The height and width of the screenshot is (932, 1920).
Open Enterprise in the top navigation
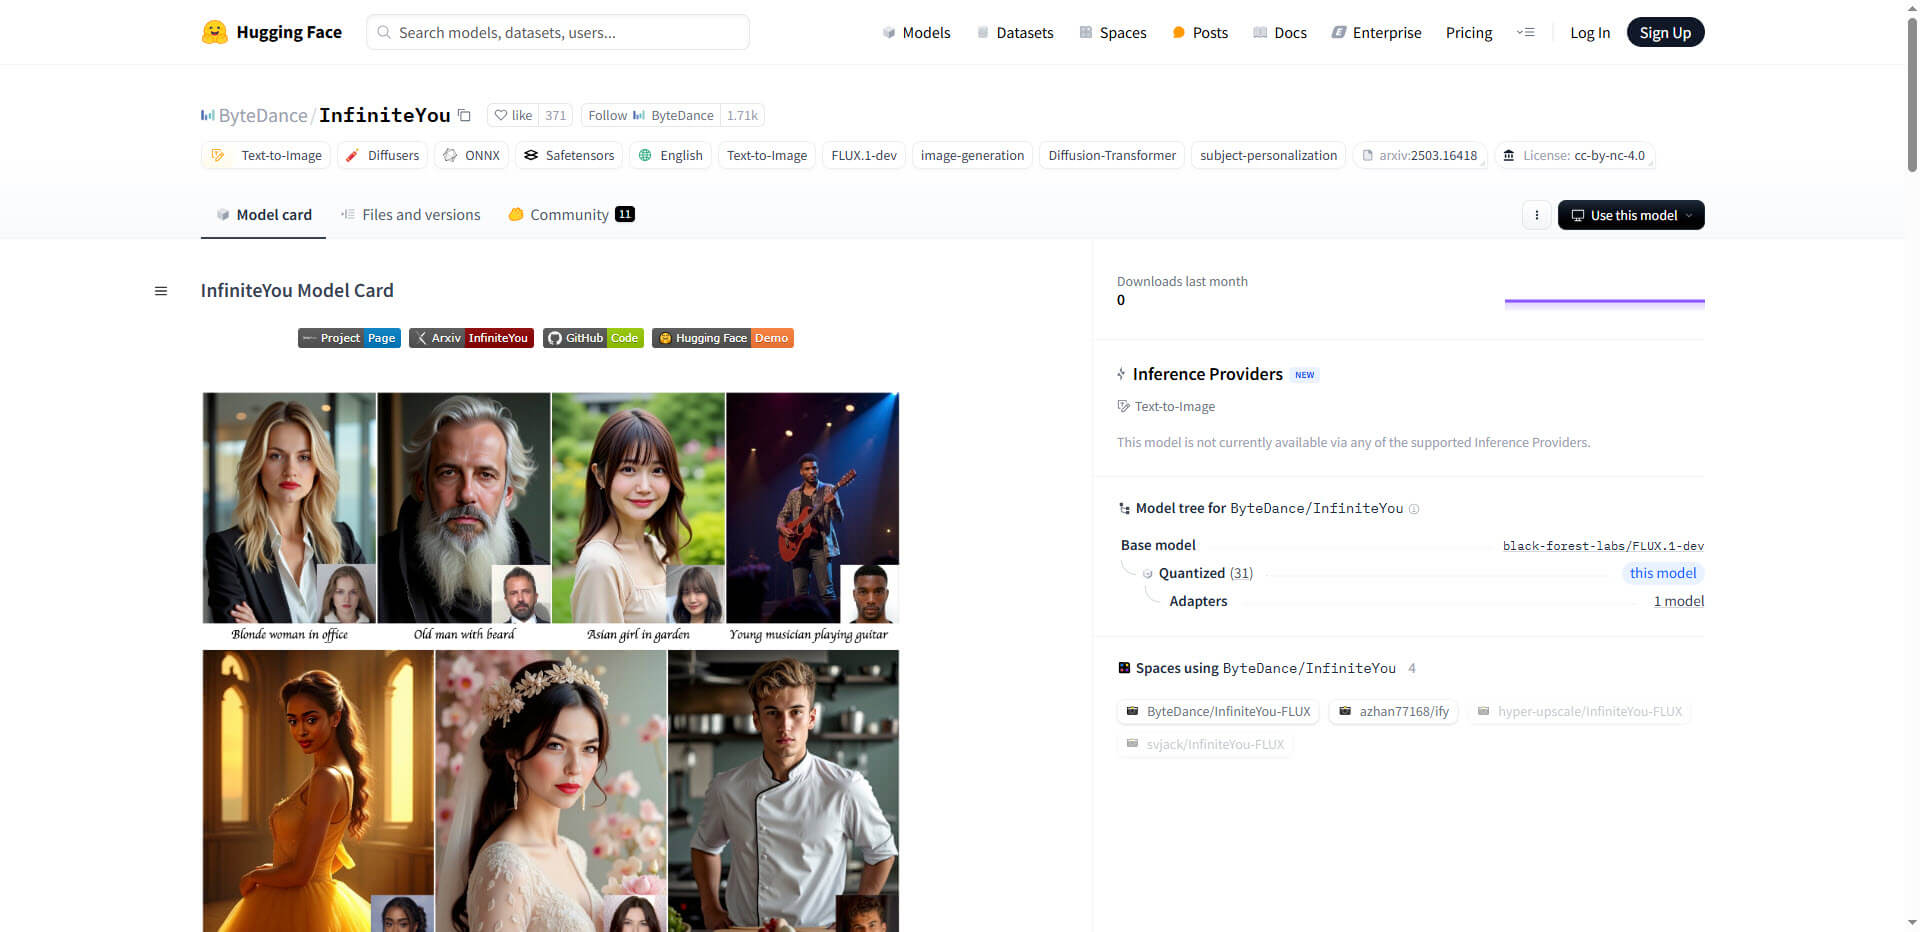coord(1376,33)
